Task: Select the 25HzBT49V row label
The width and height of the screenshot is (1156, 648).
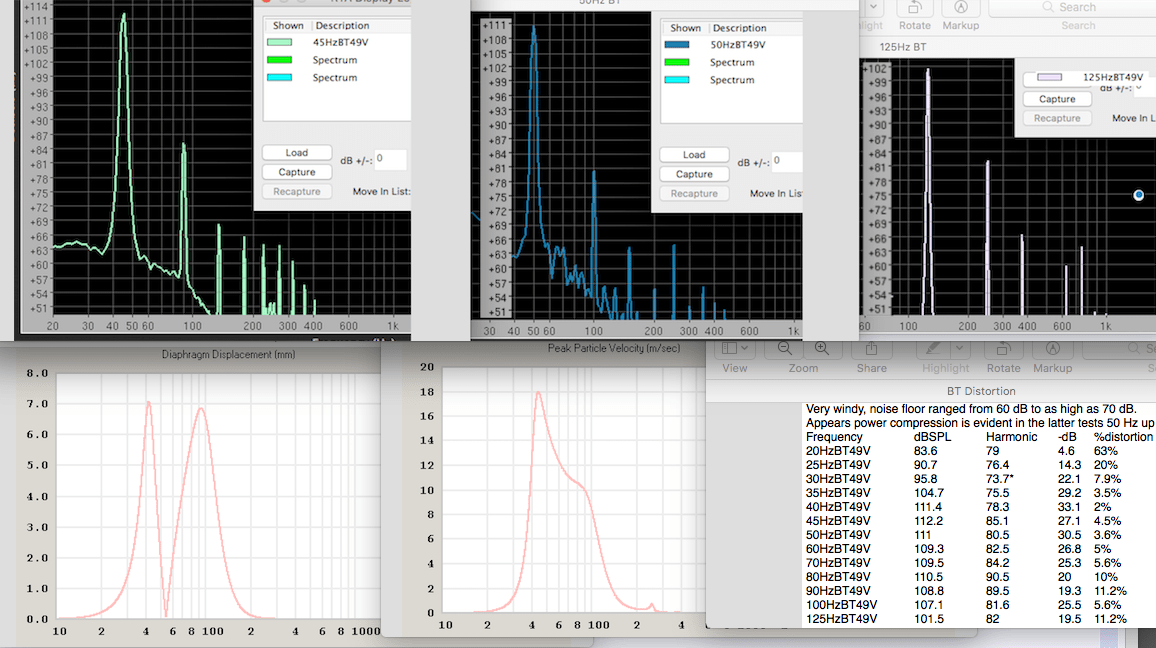Action: [838, 465]
